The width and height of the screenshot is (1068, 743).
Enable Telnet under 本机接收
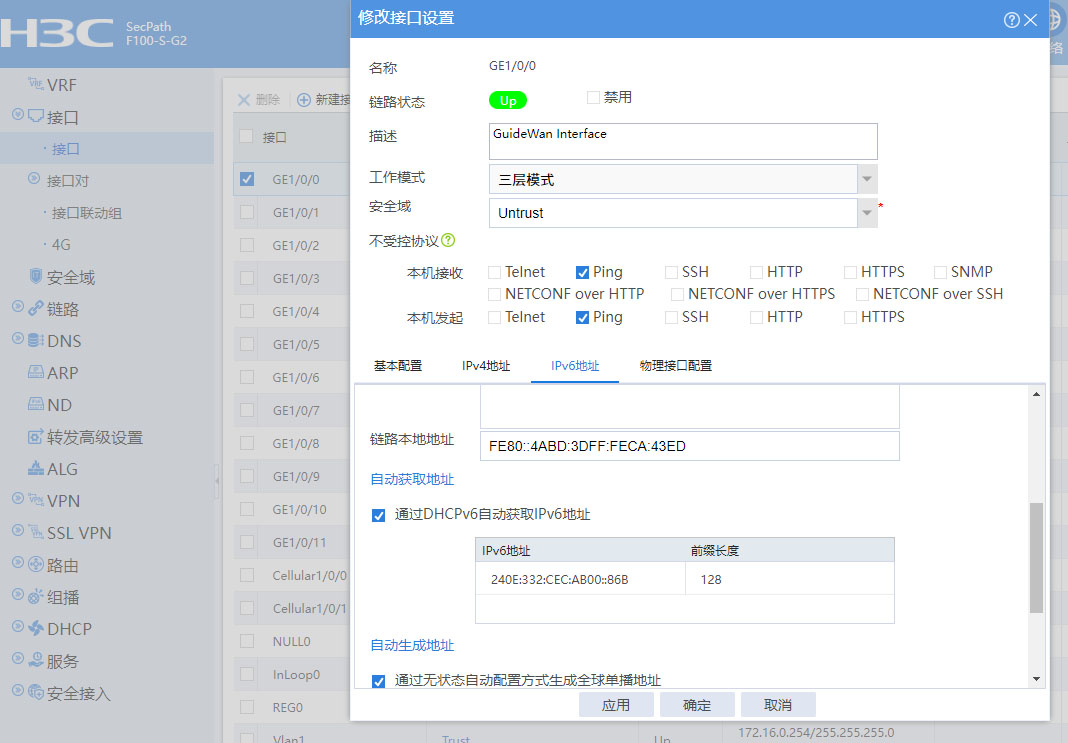pyautogui.click(x=494, y=272)
